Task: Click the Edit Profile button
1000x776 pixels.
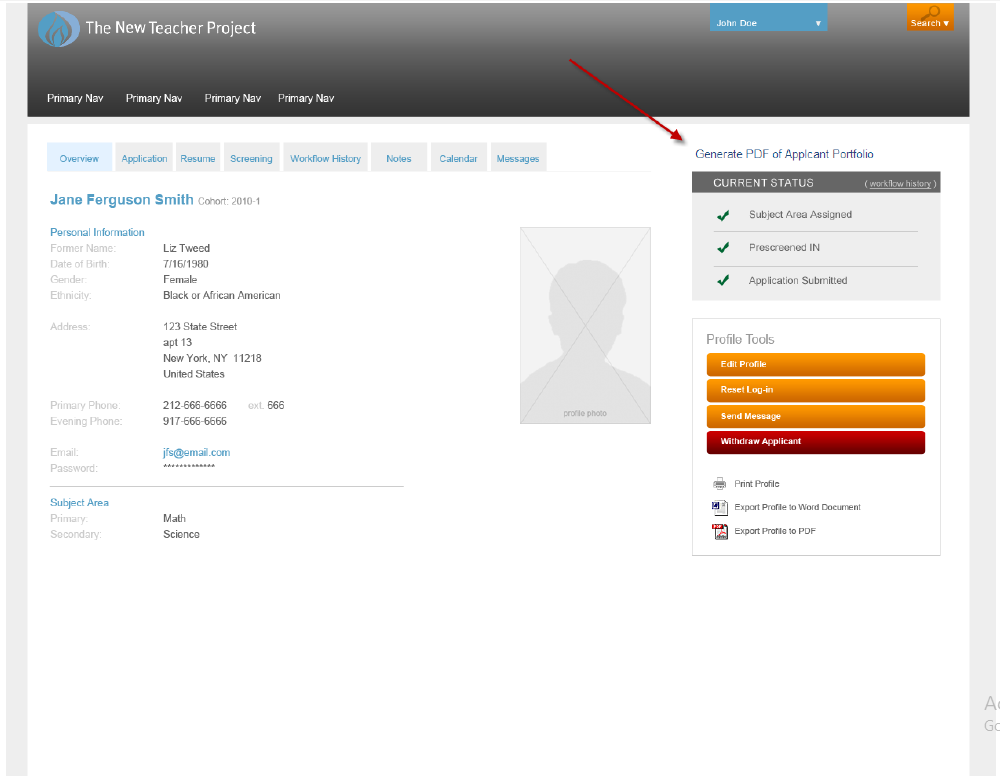Action: [816, 365]
